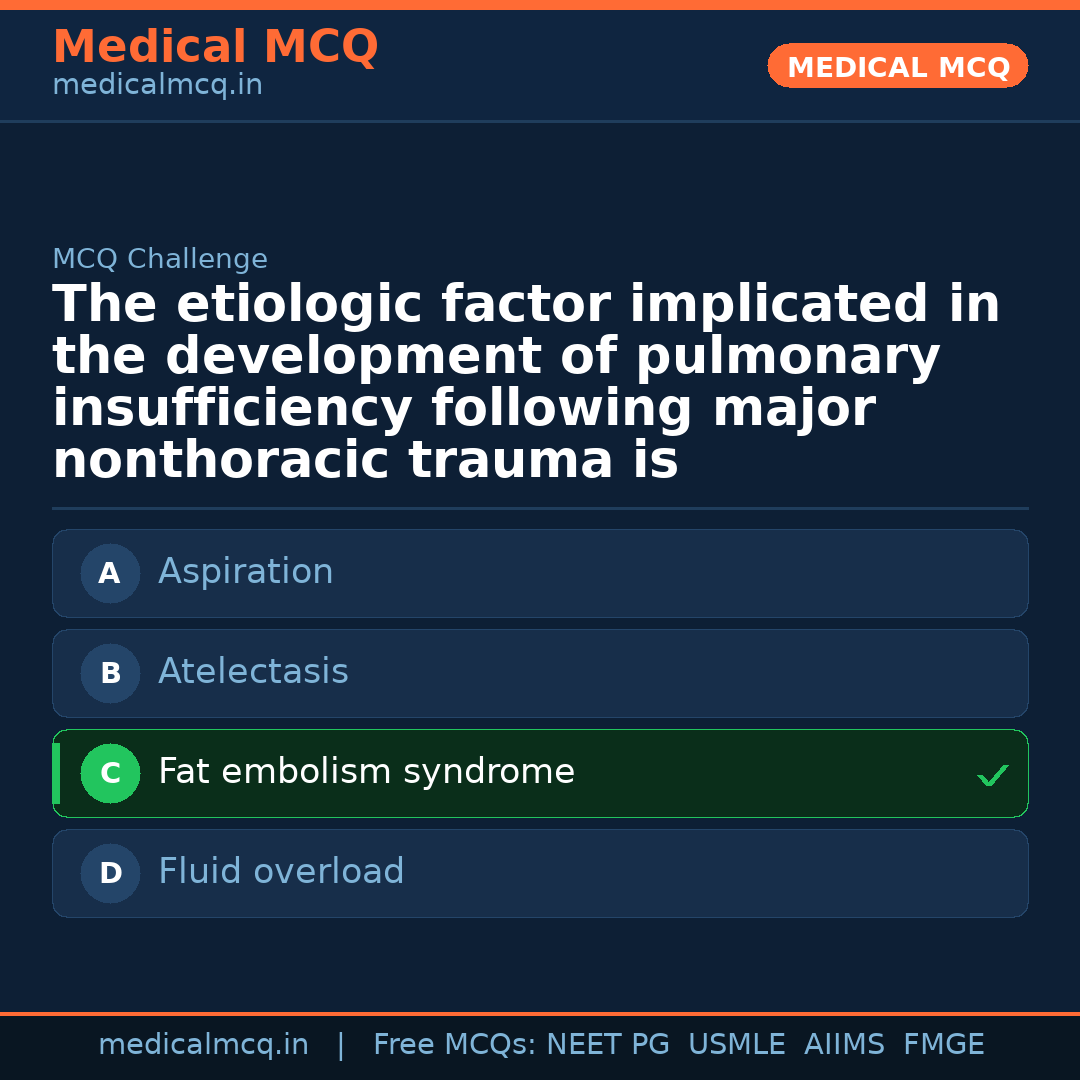Click the orange MEDICAL MCQ badge

[898, 67]
